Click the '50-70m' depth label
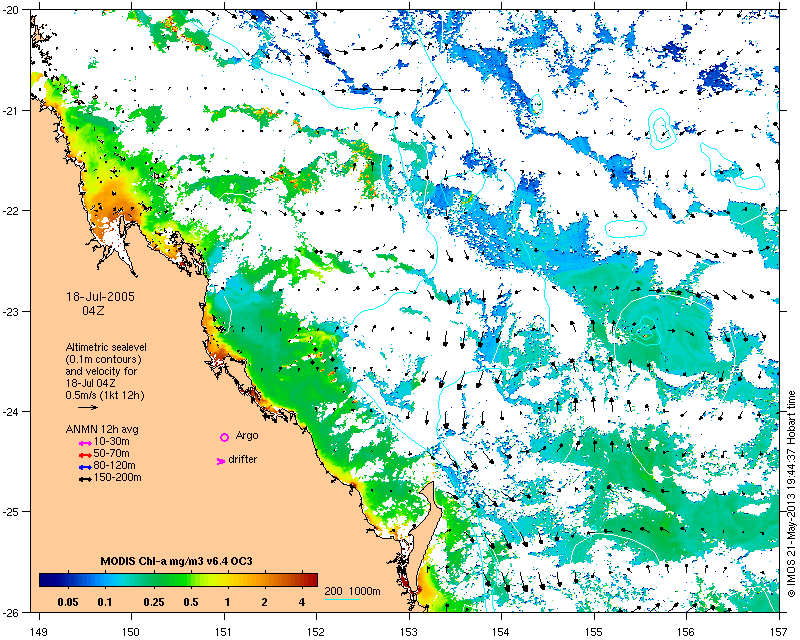 pyautogui.click(x=112, y=453)
